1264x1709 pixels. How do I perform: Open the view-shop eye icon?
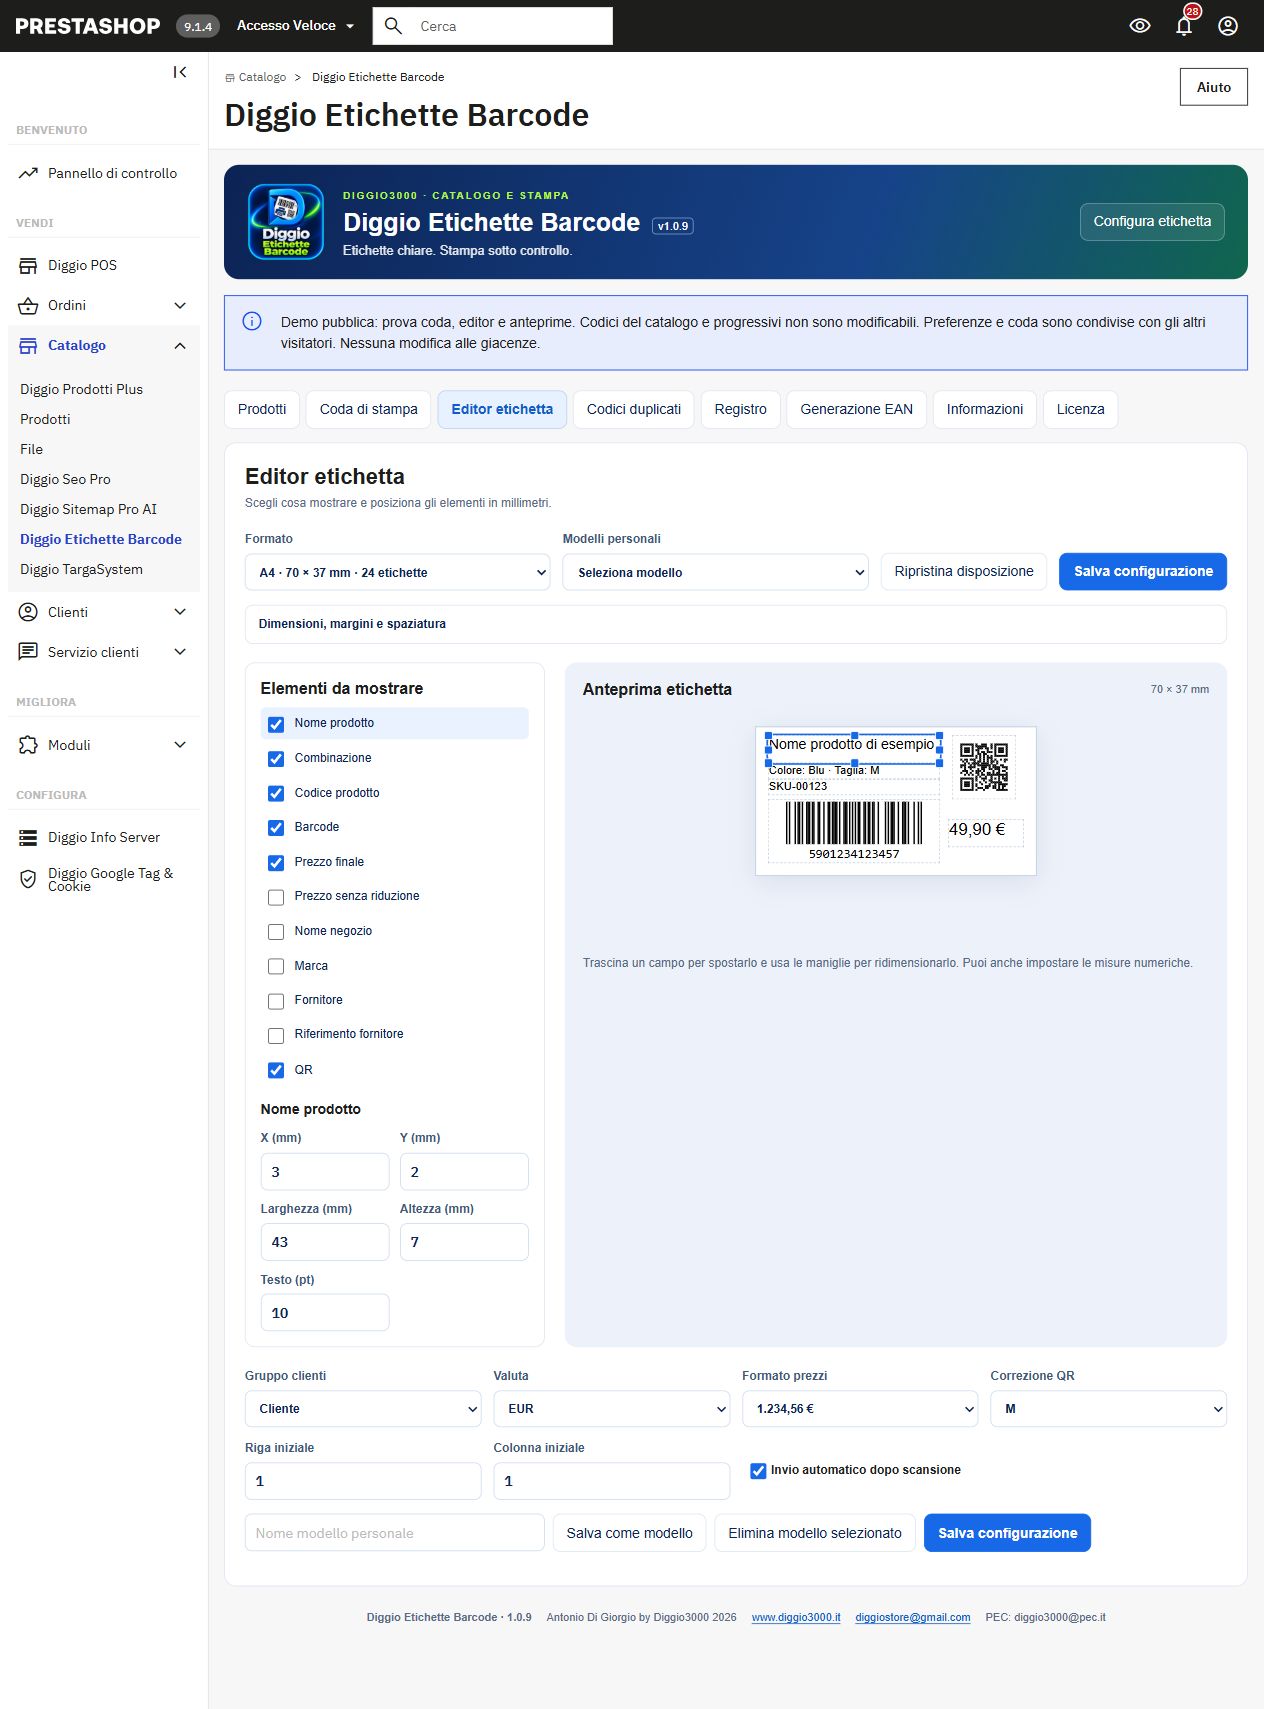(1140, 26)
